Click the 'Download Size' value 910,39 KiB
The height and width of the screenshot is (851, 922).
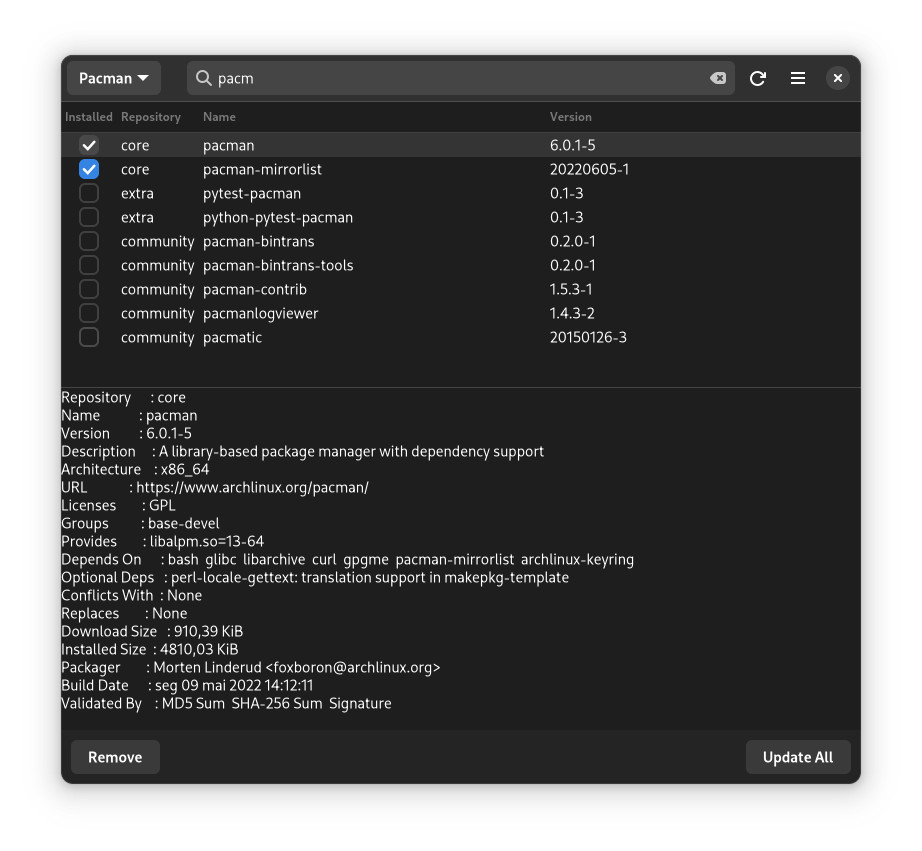[x=208, y=632]
